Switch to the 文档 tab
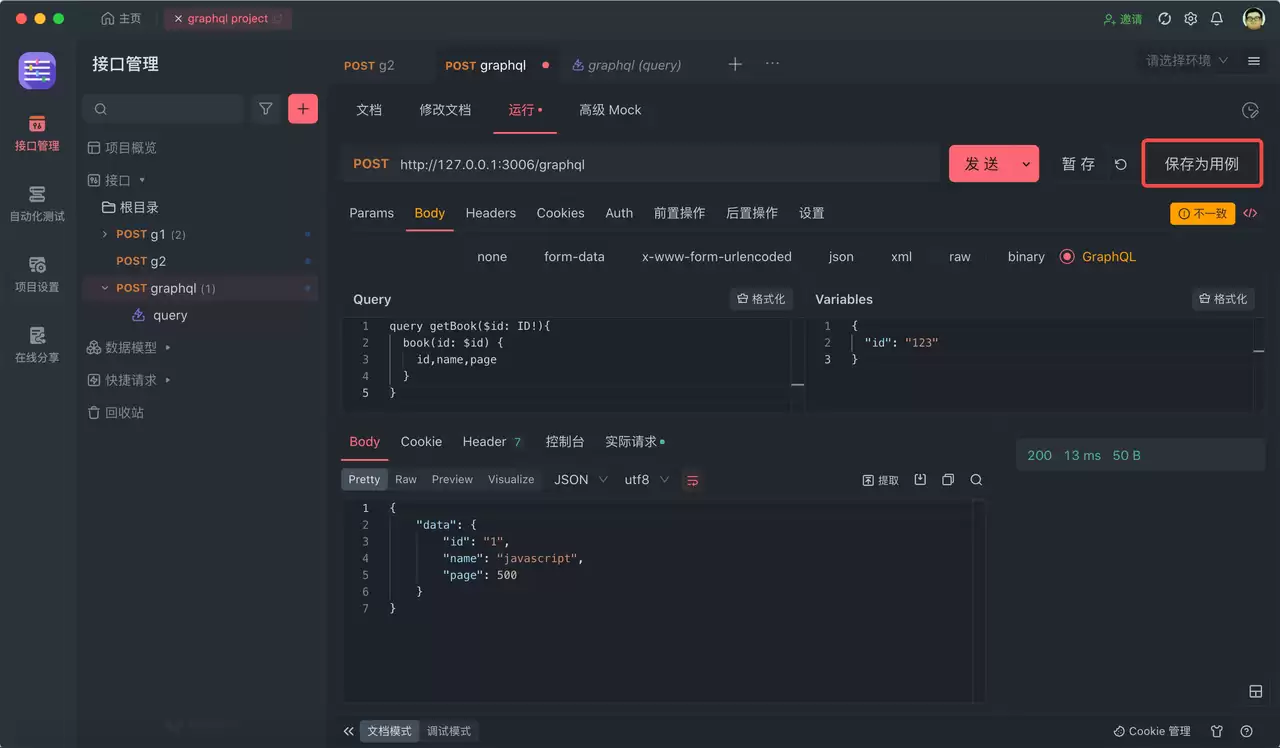Image resolution: width=1280 pixels, height=748 pixels. [x=369, y=110]
